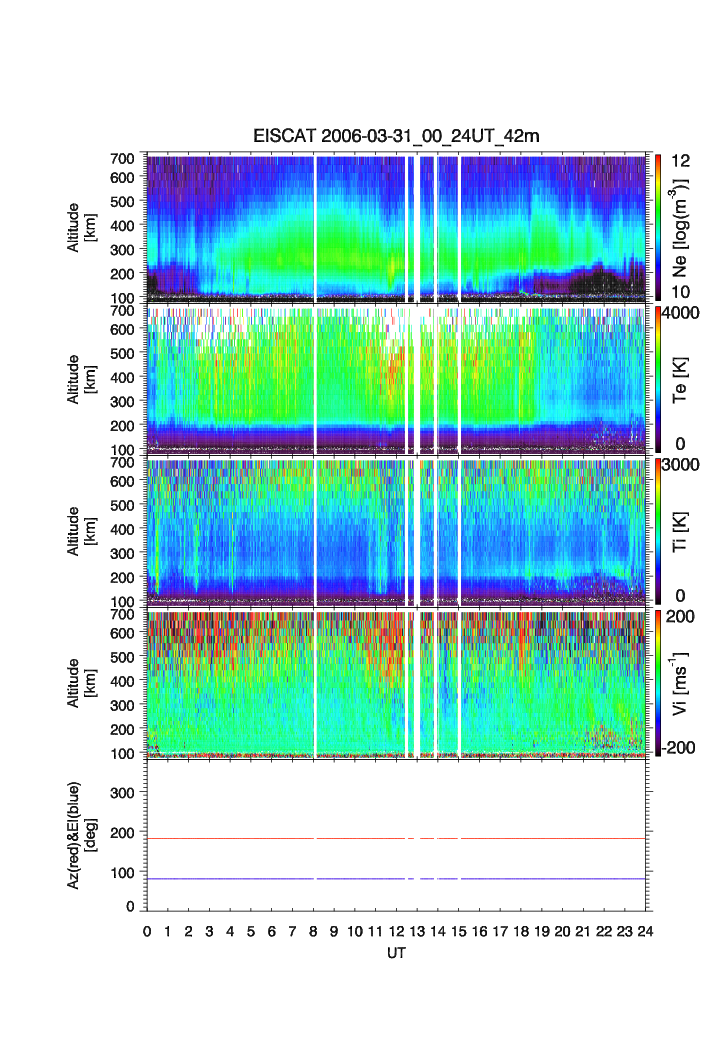
Task: Click hour 18 on the UT axis
Action: point(521,932)
